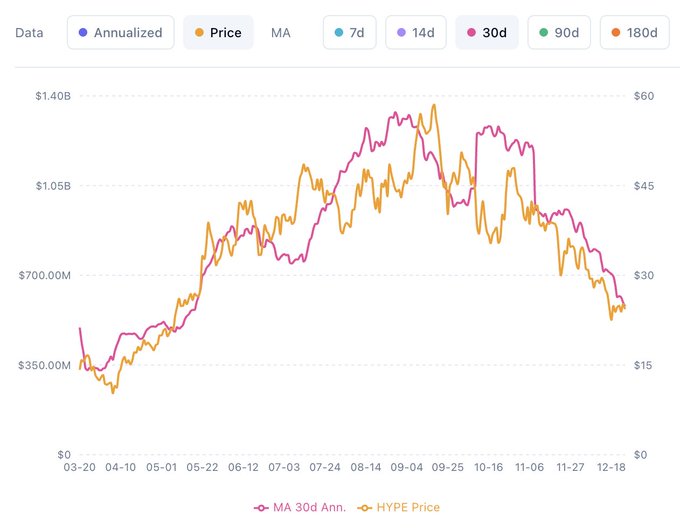Click the MA label before period buttons
This screenshot has height=528, width=680.
point(281,32)
